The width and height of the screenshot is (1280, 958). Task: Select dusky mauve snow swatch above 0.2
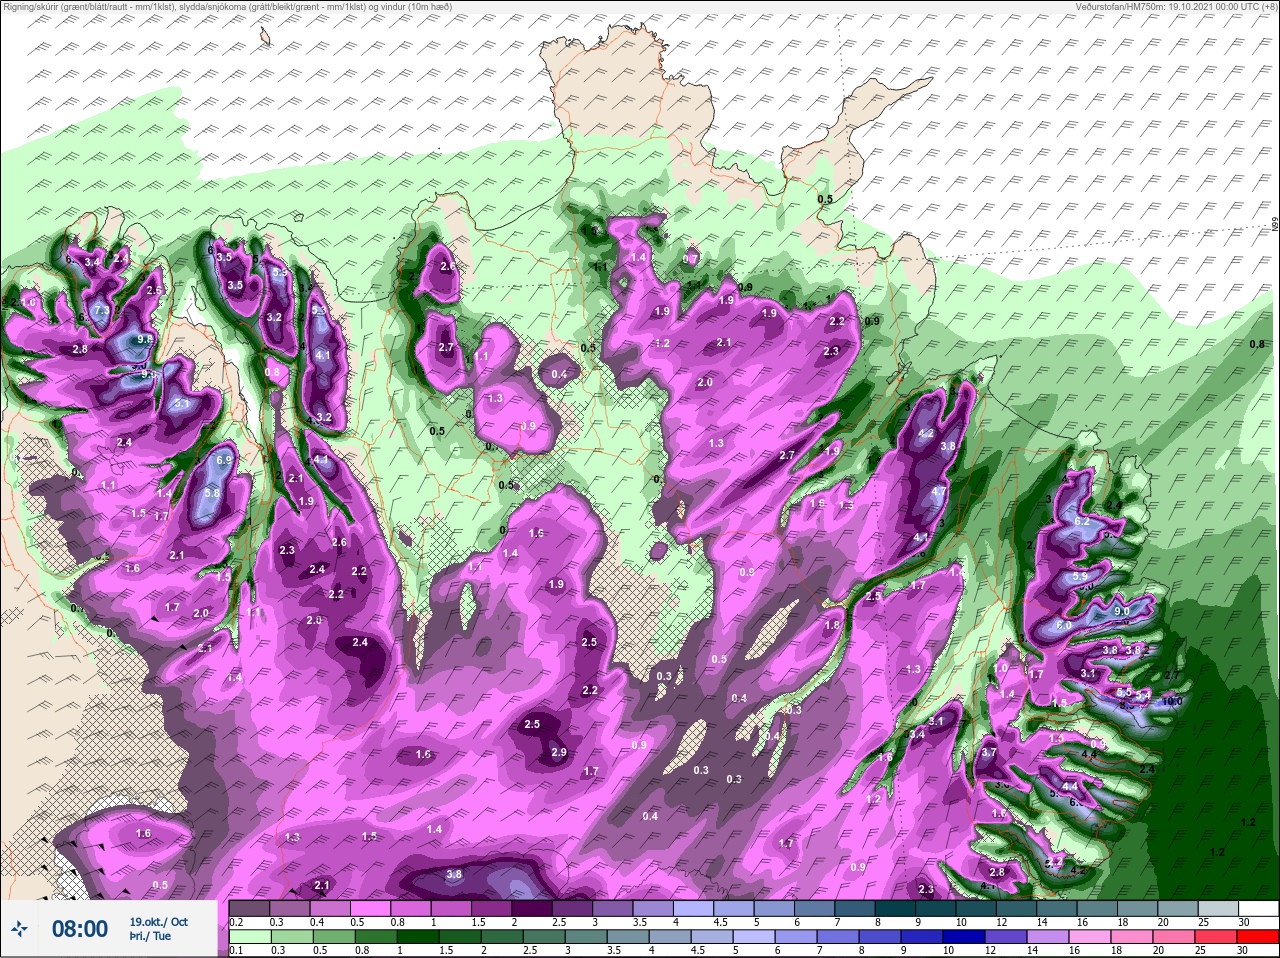[250, 908]
